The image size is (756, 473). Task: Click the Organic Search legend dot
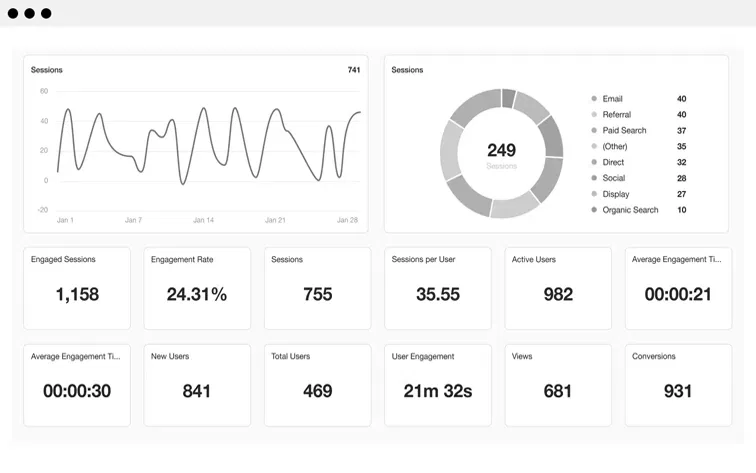coord(594,210)
